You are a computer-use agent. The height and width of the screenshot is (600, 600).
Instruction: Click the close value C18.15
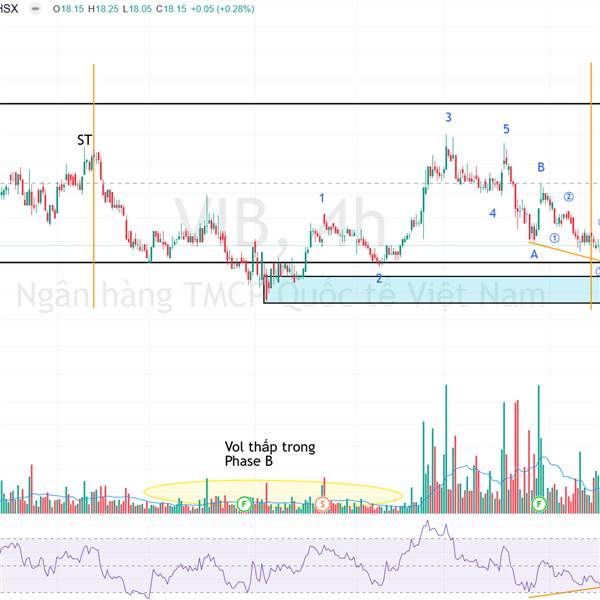pyautogui.click(x=171, y=9)
